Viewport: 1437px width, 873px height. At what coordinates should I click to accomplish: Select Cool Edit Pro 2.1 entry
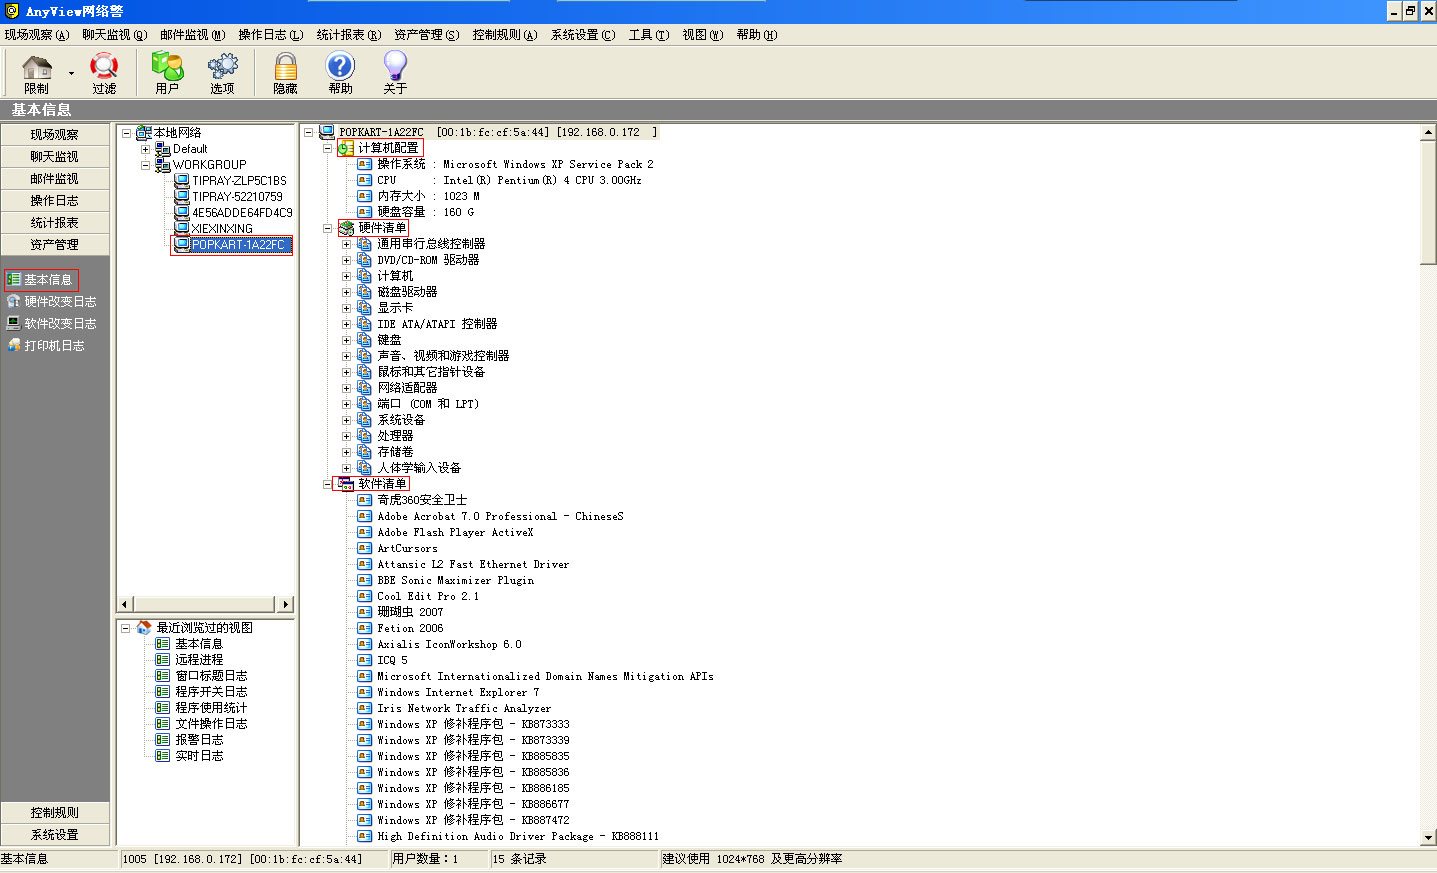coord(428,596)
